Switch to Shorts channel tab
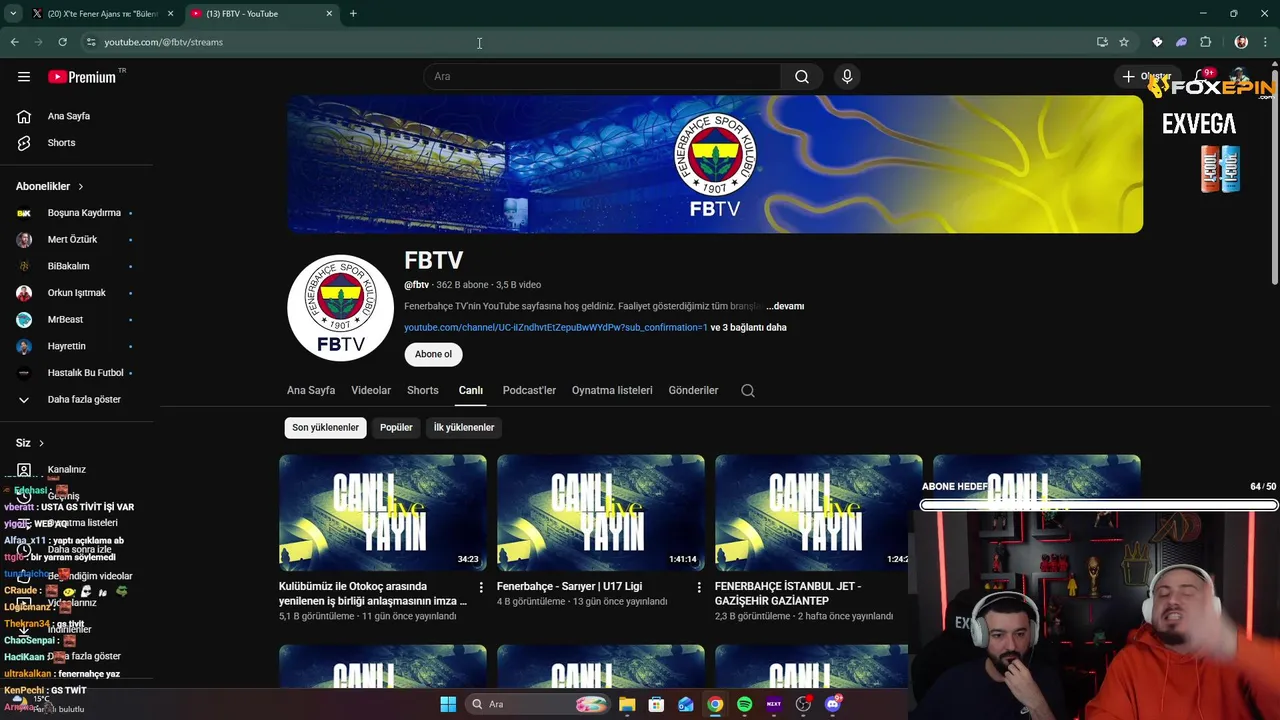The height and width of the screenshot is (720, 1280). click(423, 391)
